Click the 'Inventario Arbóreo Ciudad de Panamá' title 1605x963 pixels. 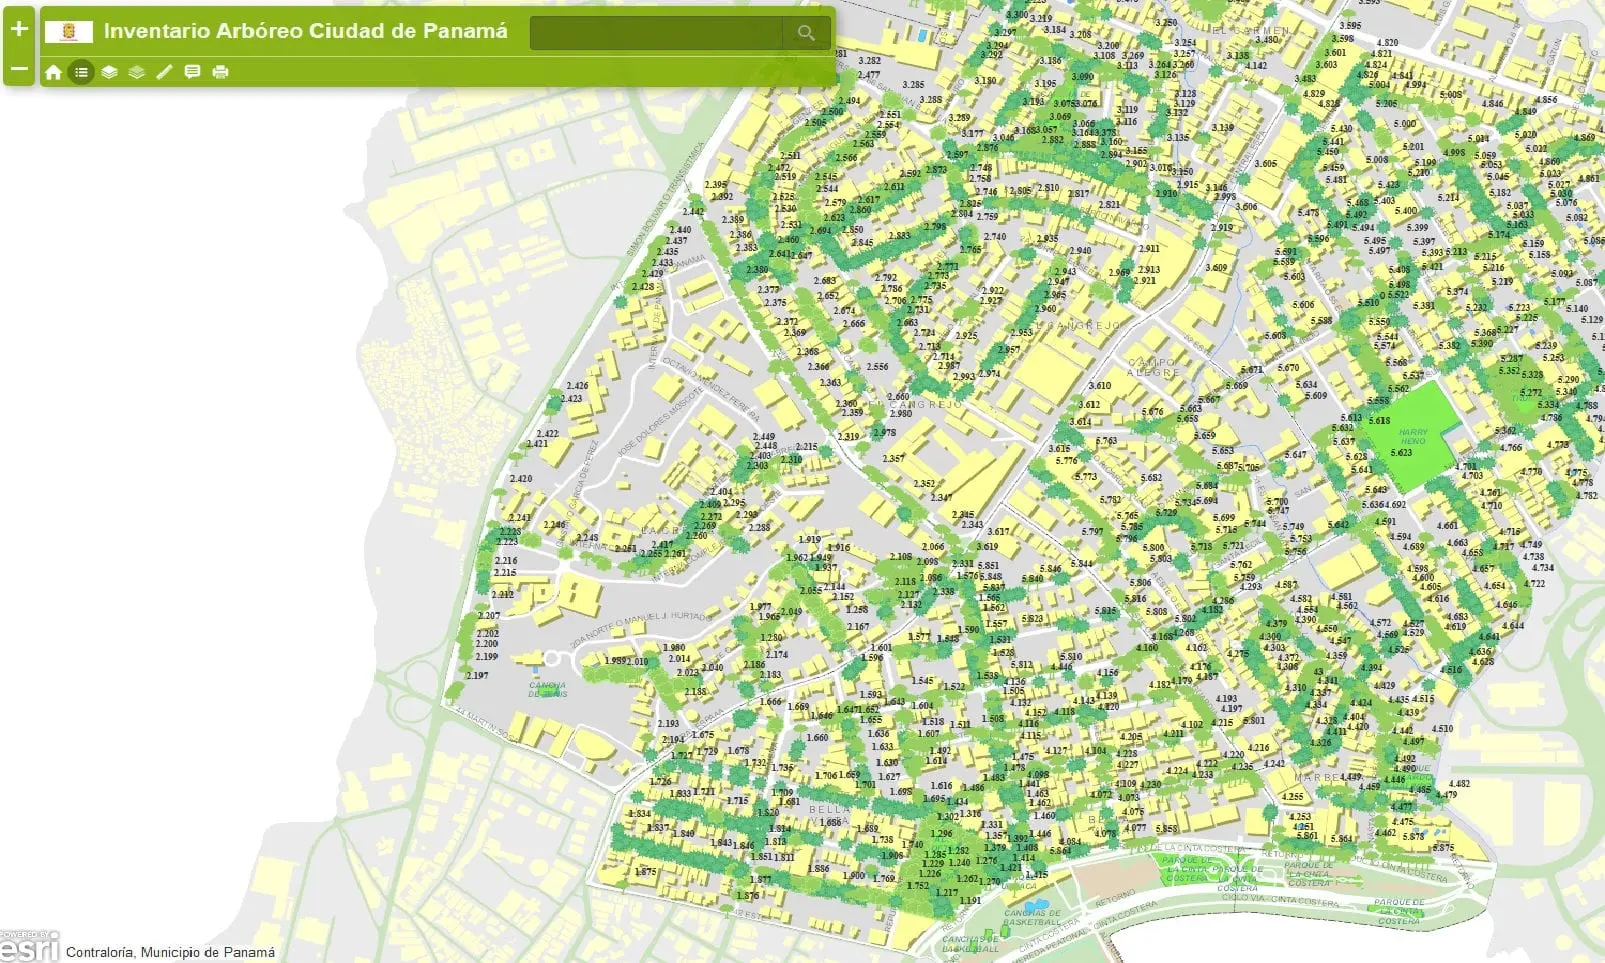[x=306, y=31]
